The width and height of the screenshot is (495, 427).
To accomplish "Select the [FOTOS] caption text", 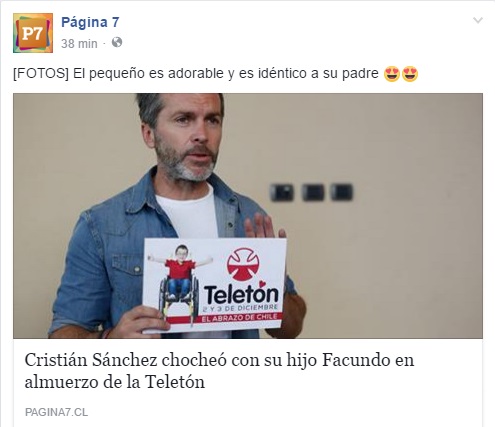I will point(41,73).
